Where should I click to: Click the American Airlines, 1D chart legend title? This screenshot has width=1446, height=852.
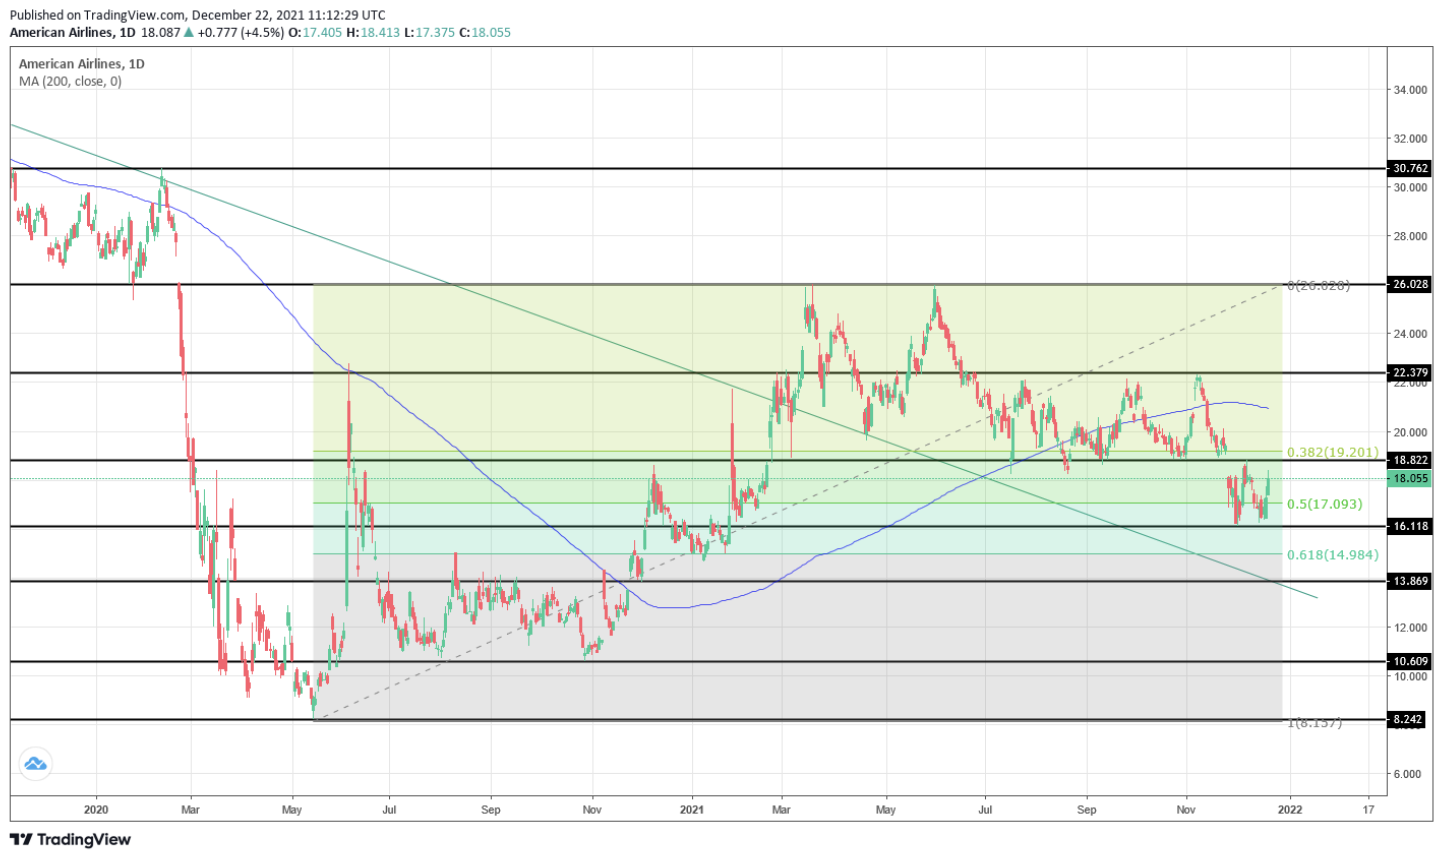[x=82, y=63]
